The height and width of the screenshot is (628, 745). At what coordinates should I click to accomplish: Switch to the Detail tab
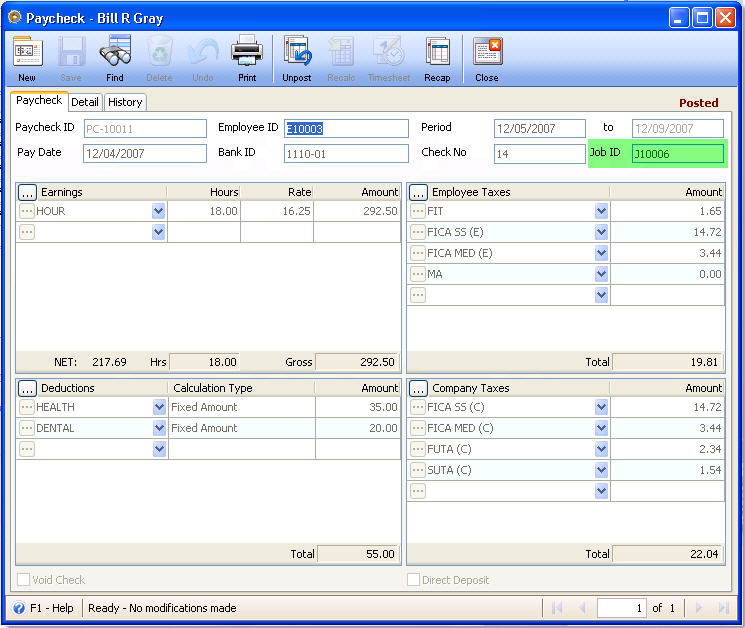(85, 102)
